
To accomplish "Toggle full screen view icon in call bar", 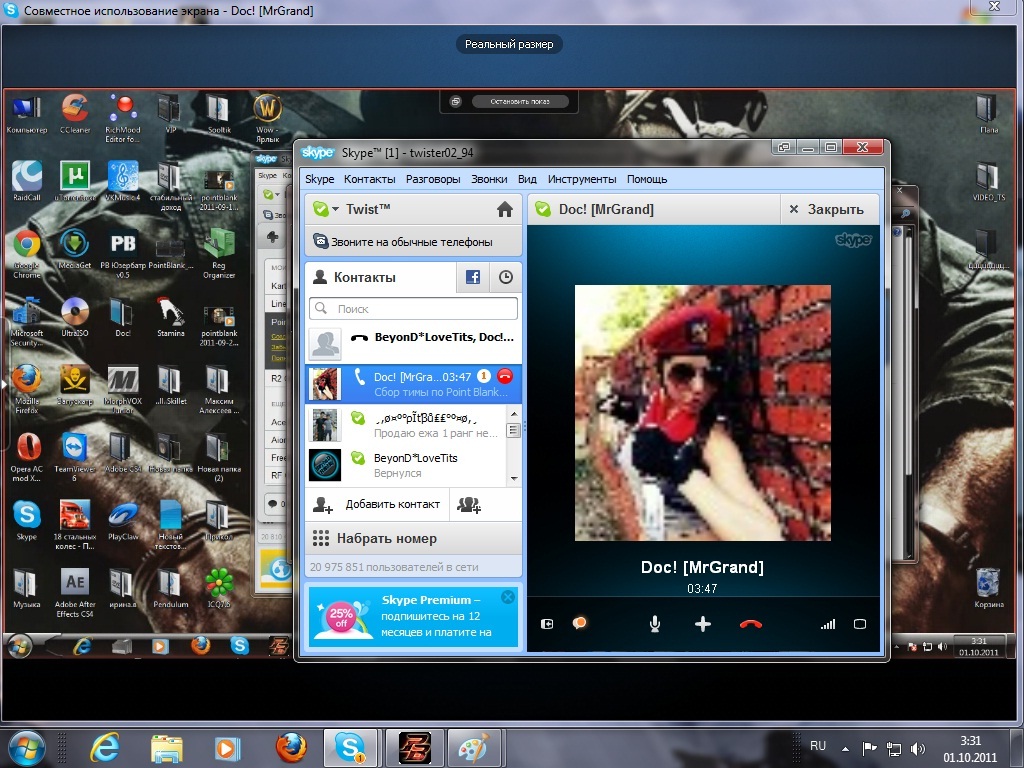I will [859, 624].
